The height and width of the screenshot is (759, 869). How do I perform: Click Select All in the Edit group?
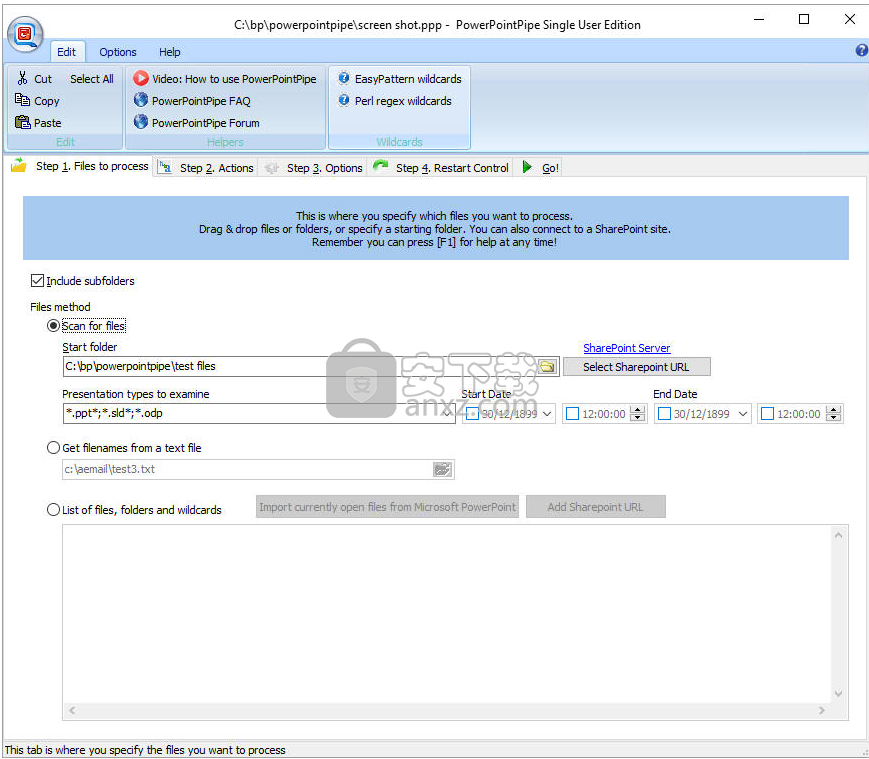click(91, 79)
